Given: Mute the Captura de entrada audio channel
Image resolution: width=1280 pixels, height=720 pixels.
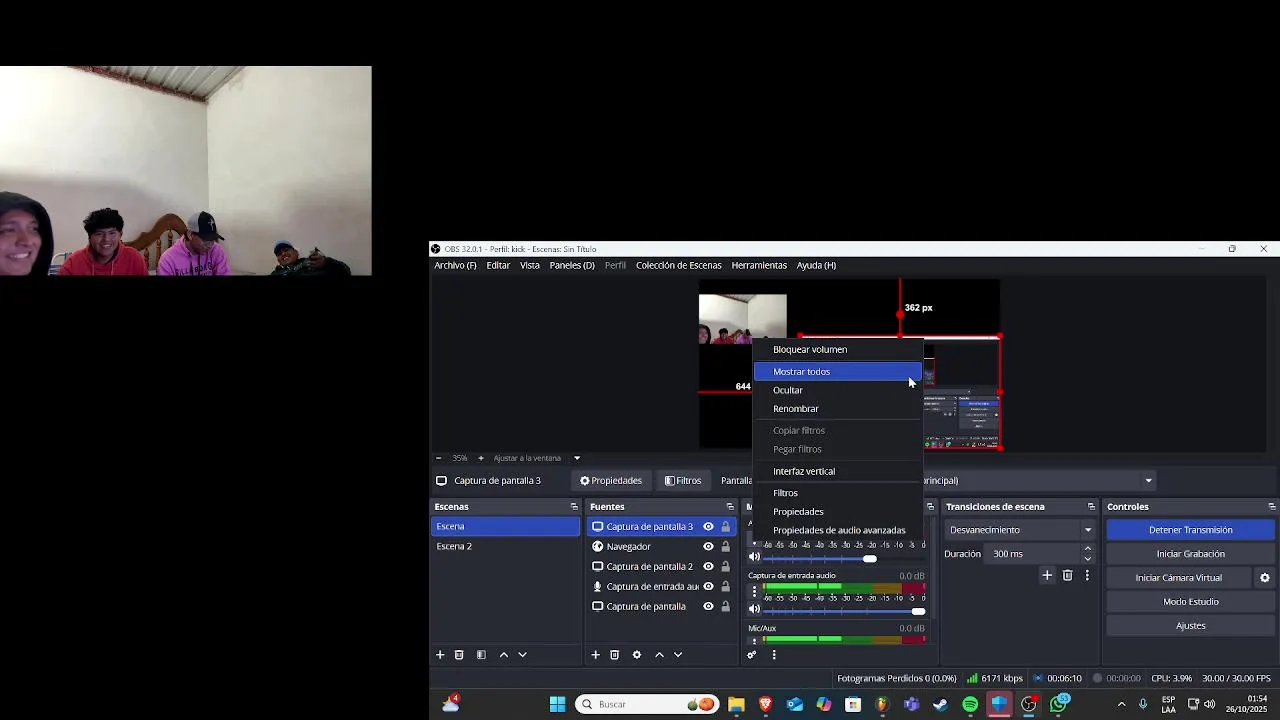Looking at the screenshot, I should click(755, 609).
